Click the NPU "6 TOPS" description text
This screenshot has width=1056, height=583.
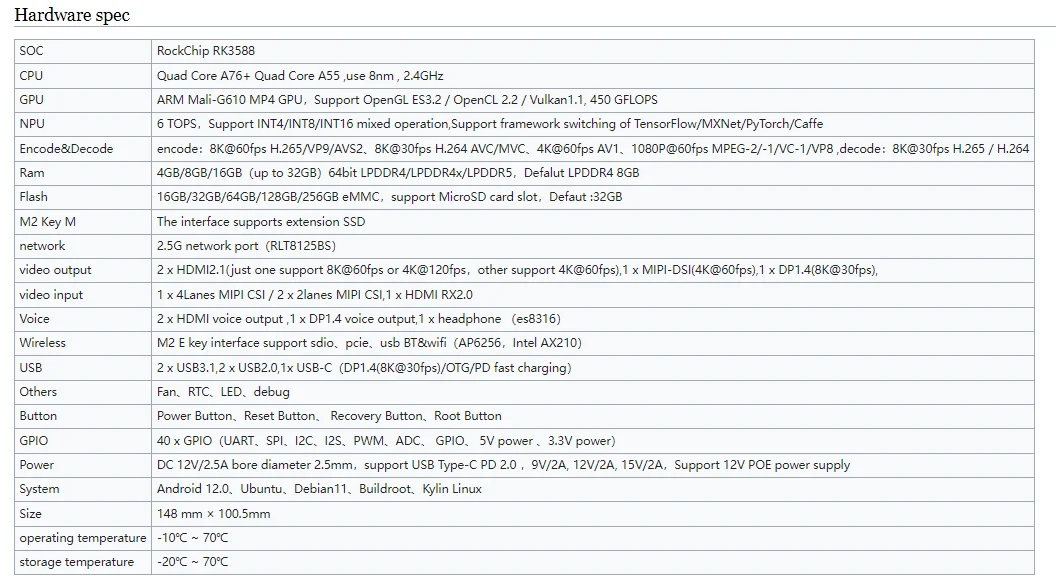[x=490, y=124]
